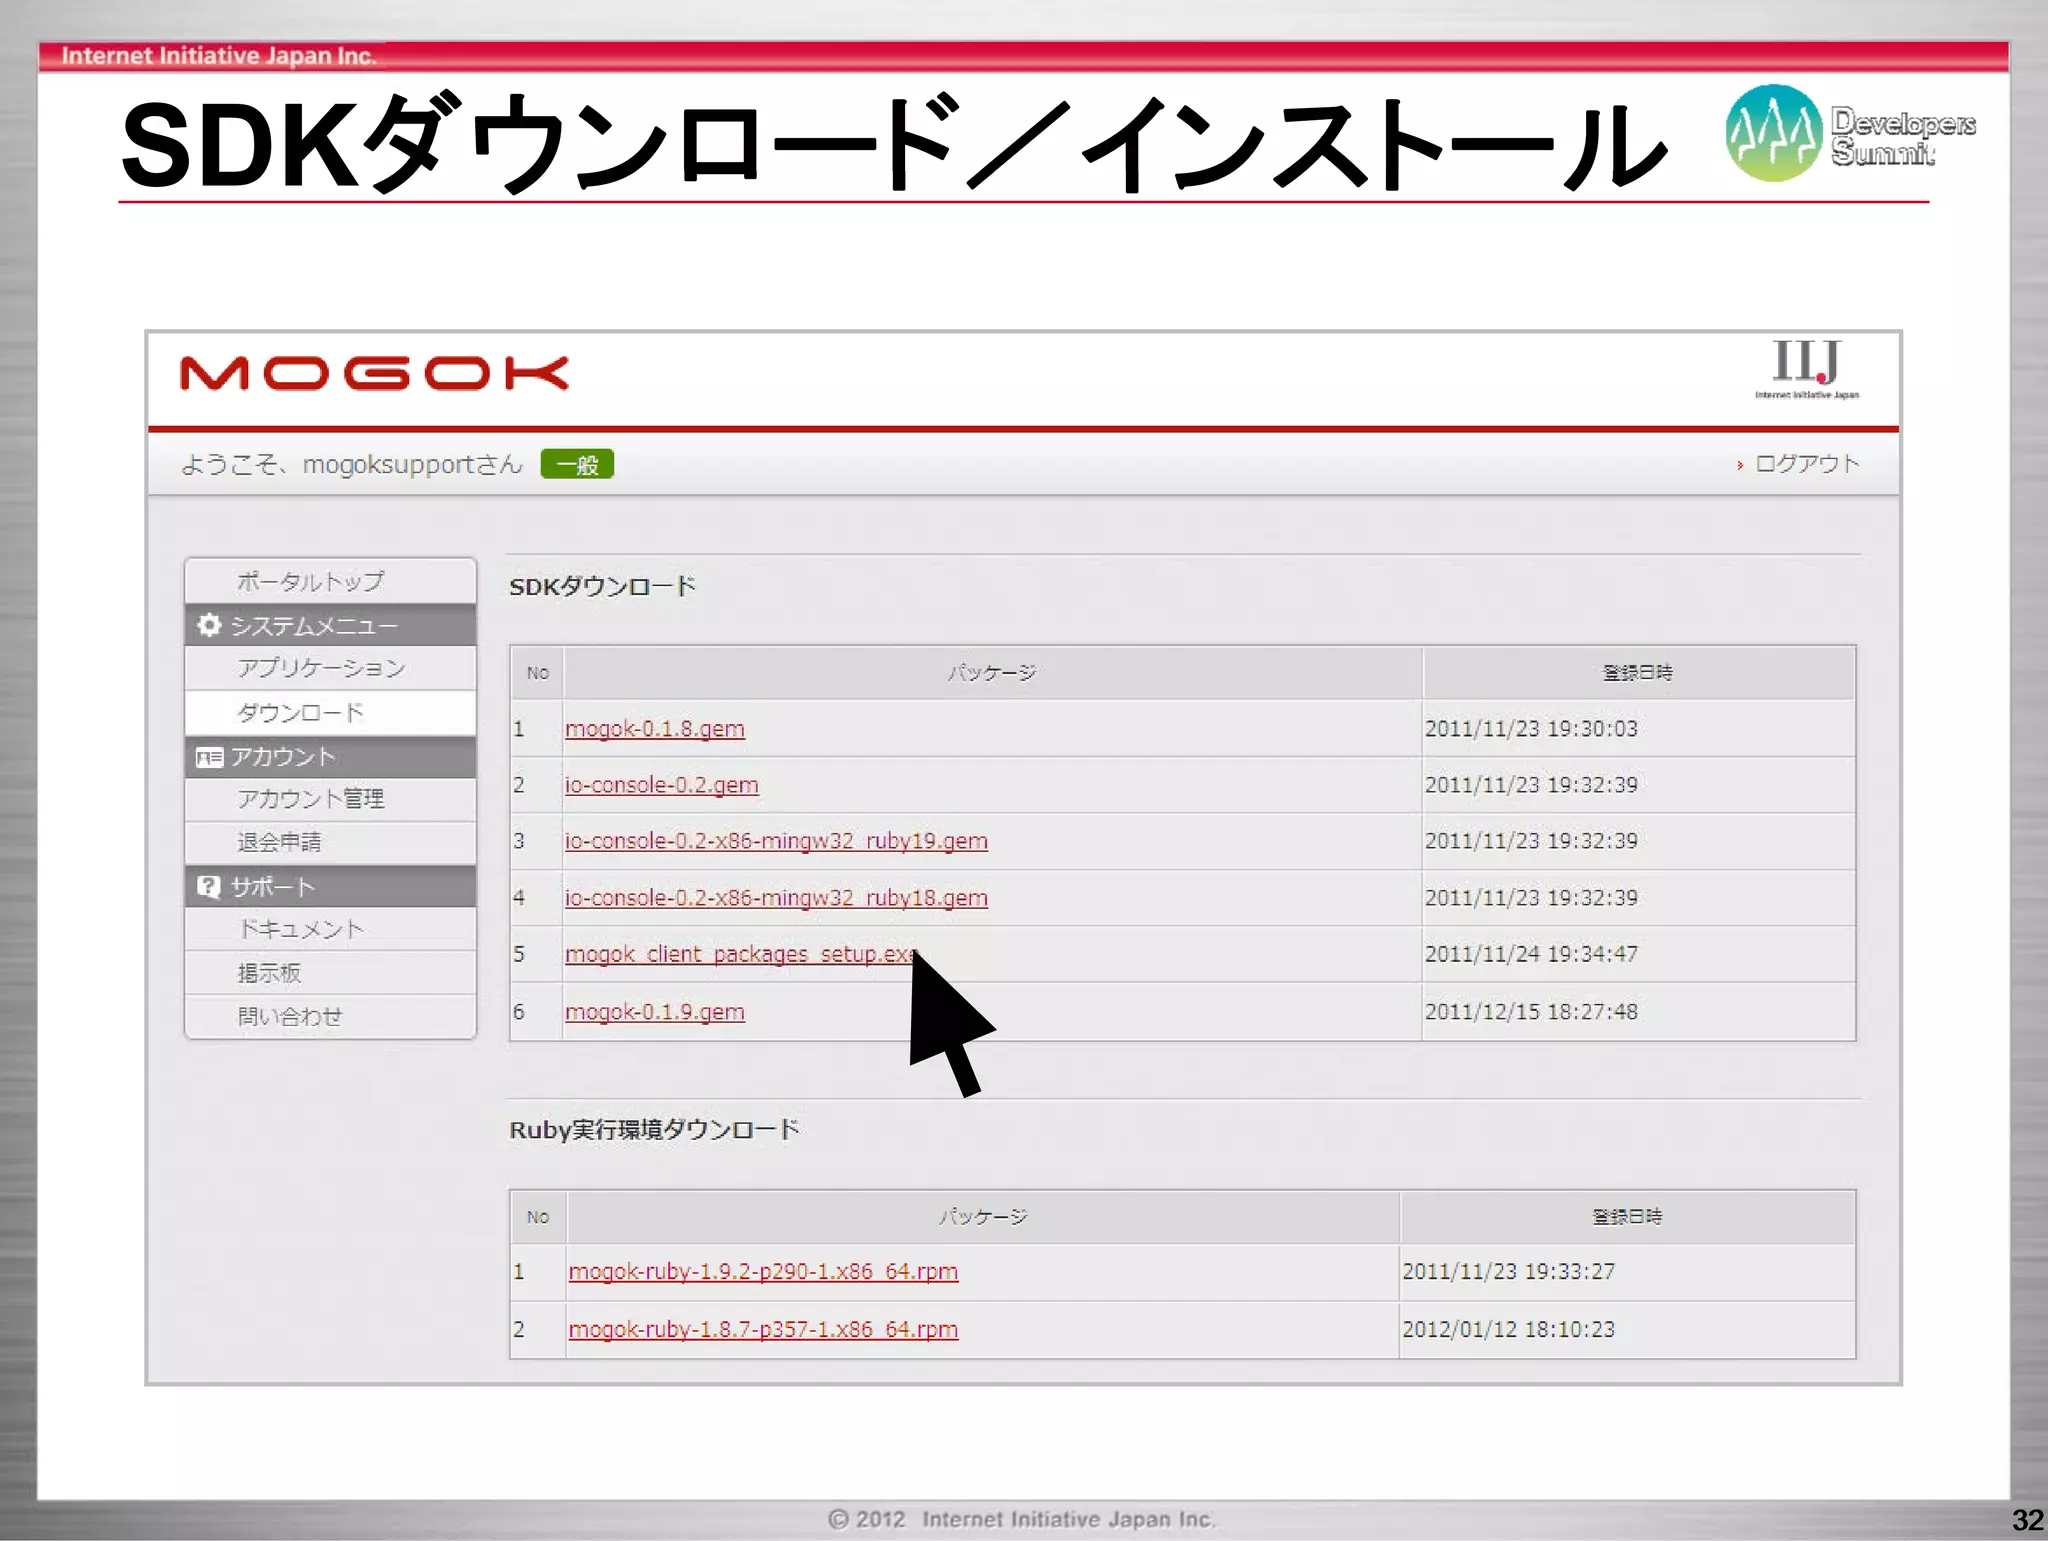The image size is (2048, 1541).
Task: Click date 2012/01/12 18:10:23
Action: (1508, 1329)
